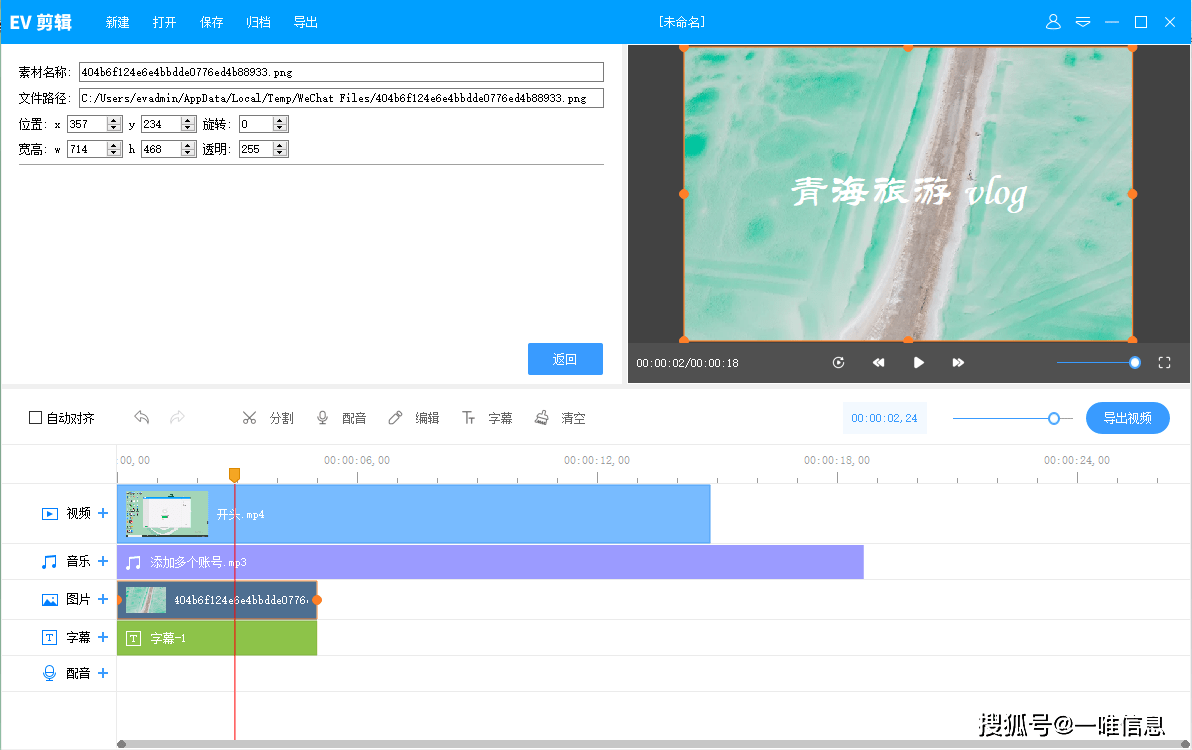Click the 导出视频 export video button
The height and width of the screenshot is (750, 1192).
coord(1127,418)
